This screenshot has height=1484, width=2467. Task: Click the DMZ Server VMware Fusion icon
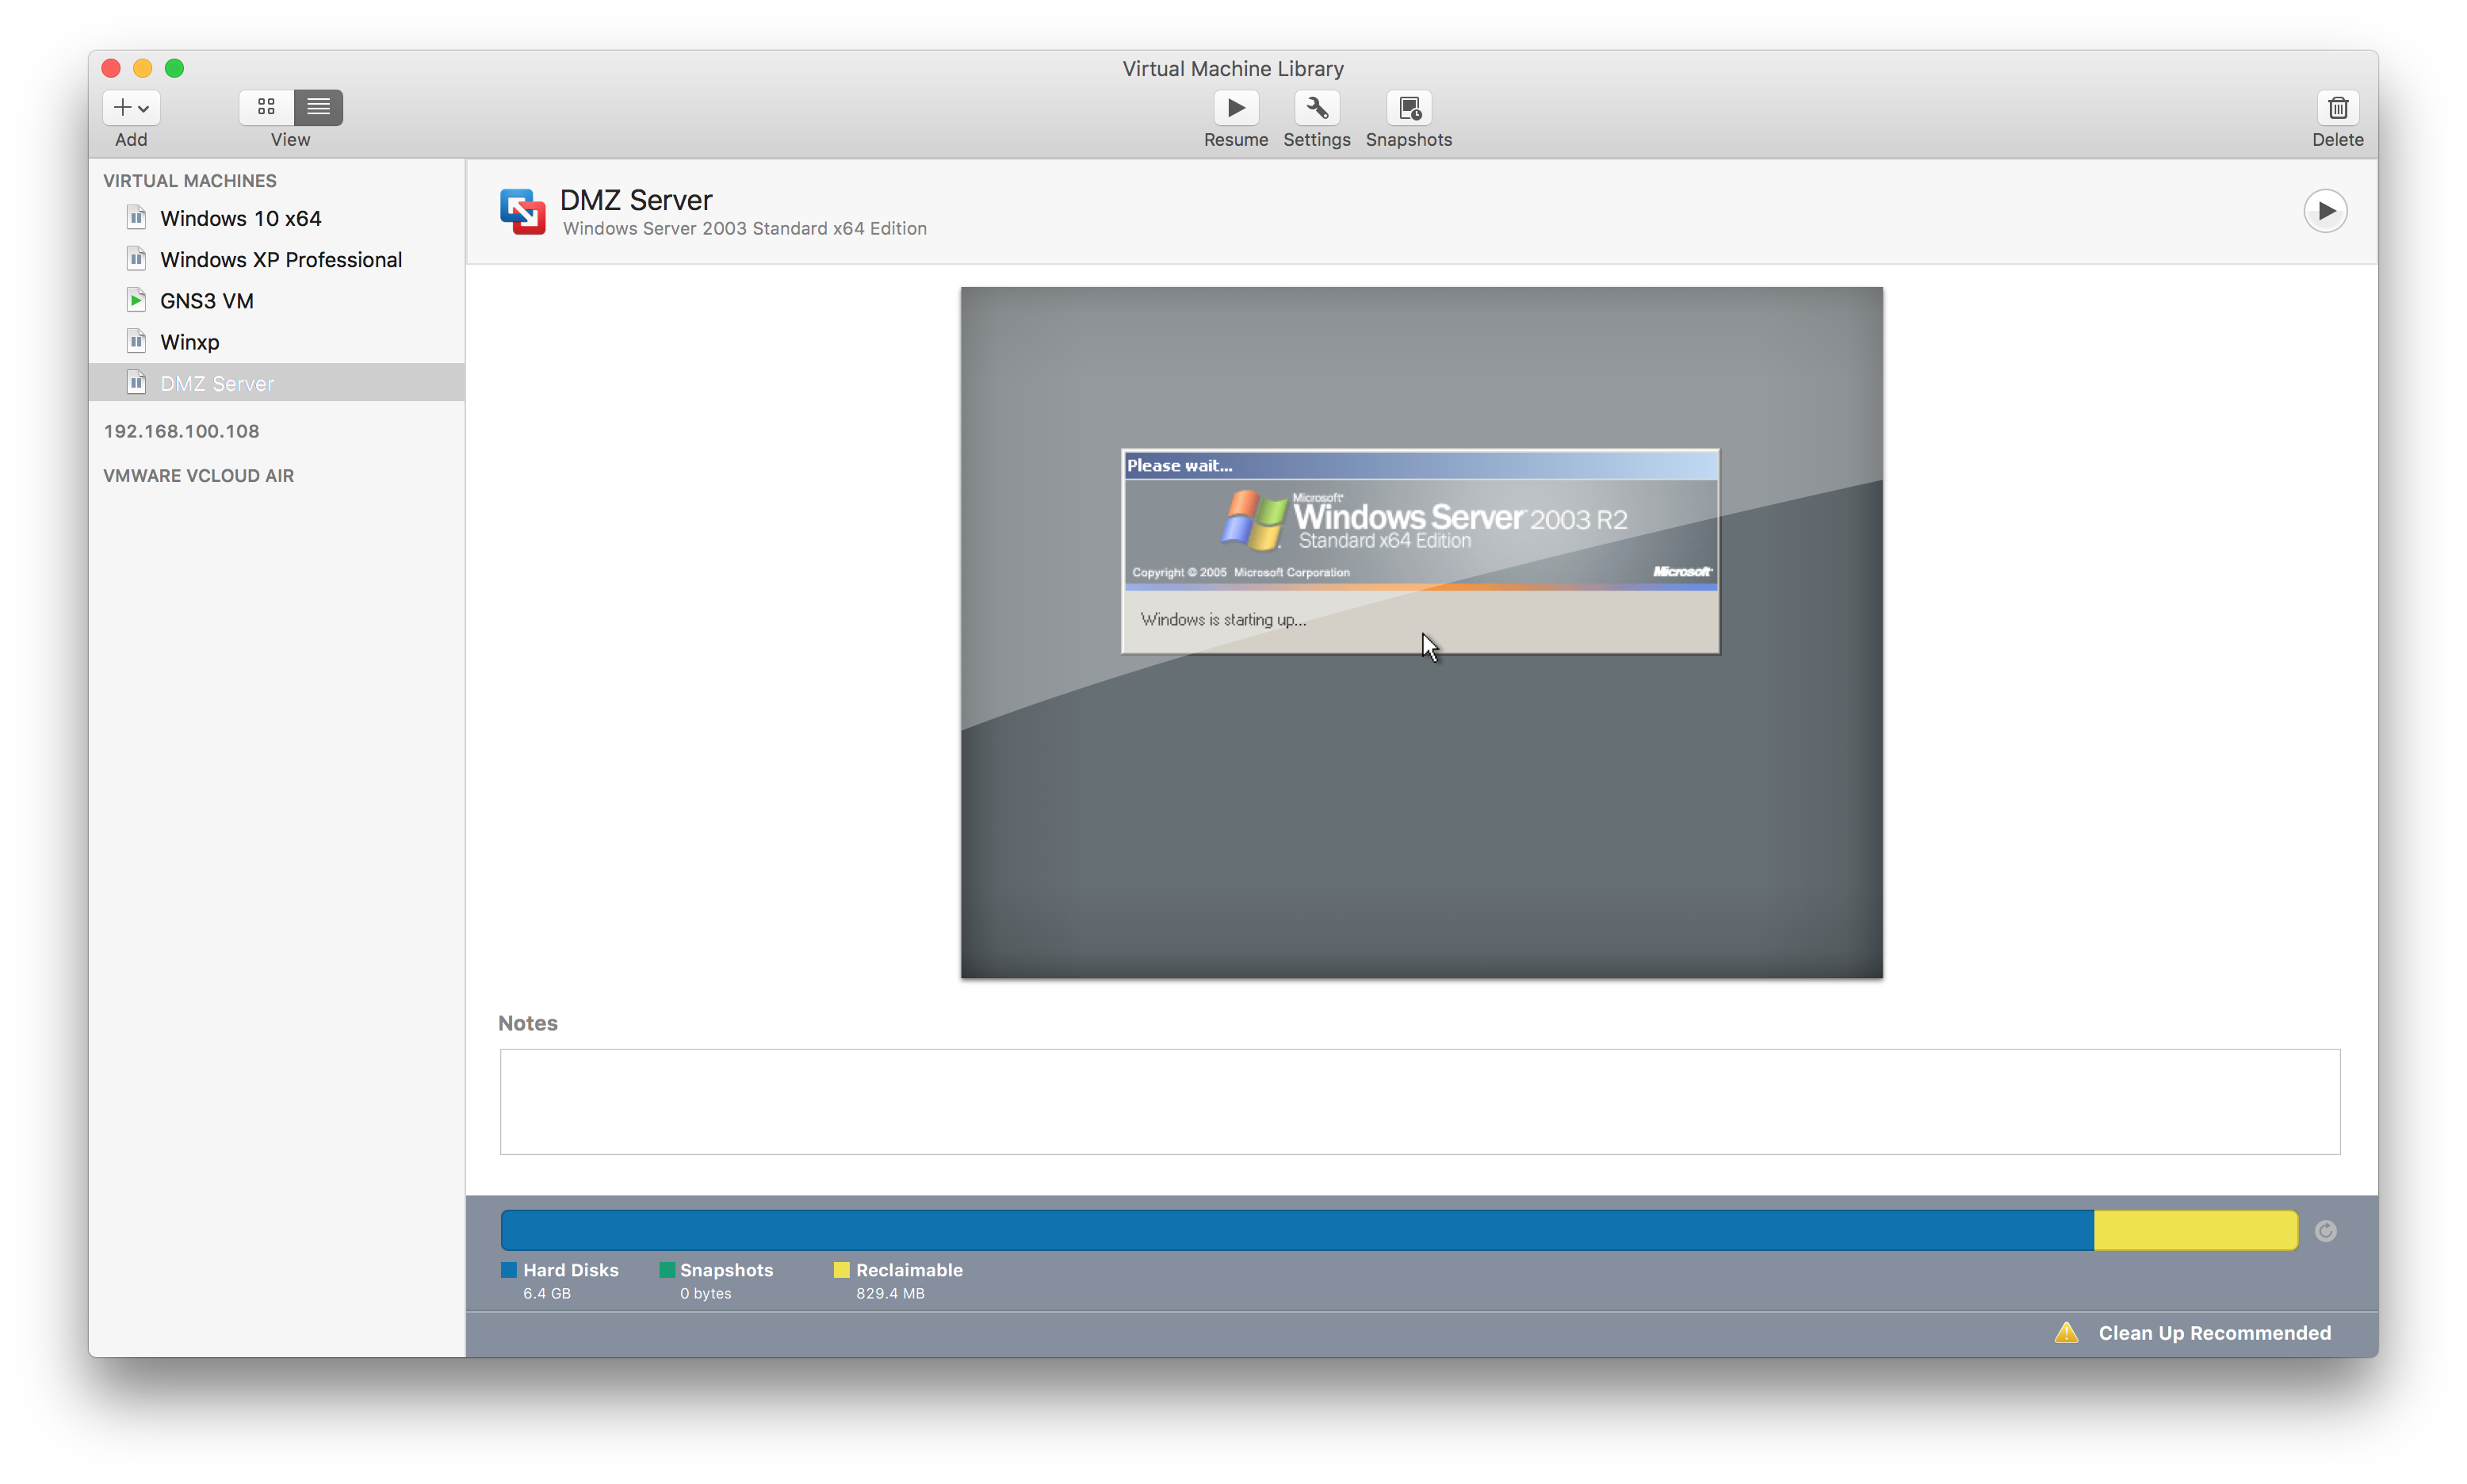522,212
